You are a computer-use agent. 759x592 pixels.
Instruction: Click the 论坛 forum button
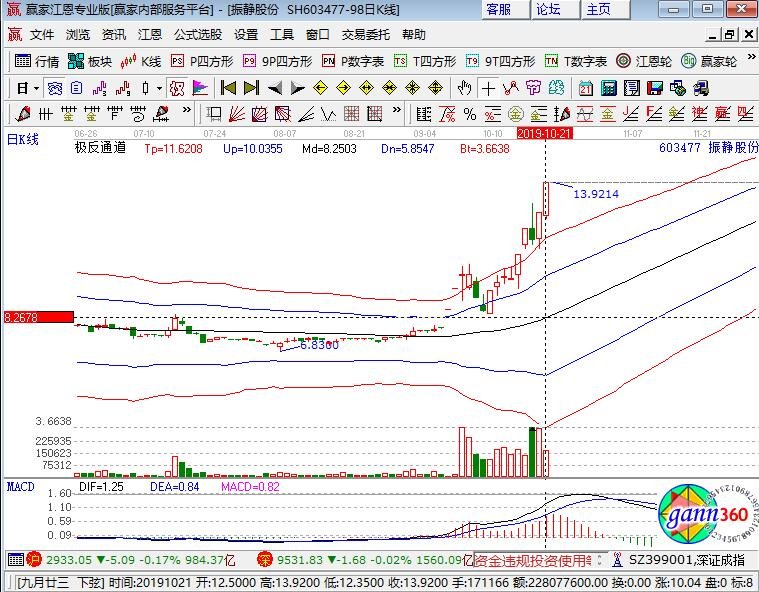tap(555, 9)
